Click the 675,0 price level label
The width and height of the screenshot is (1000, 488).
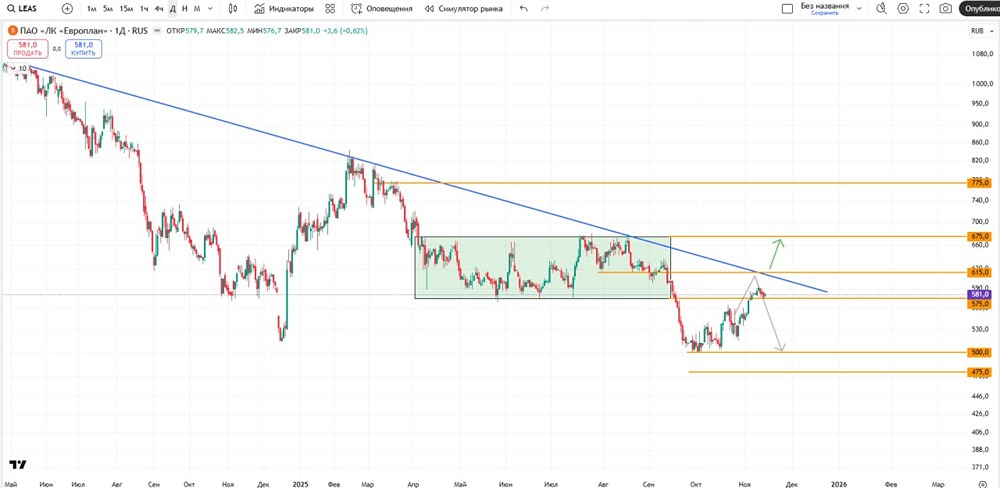point(979,237)
